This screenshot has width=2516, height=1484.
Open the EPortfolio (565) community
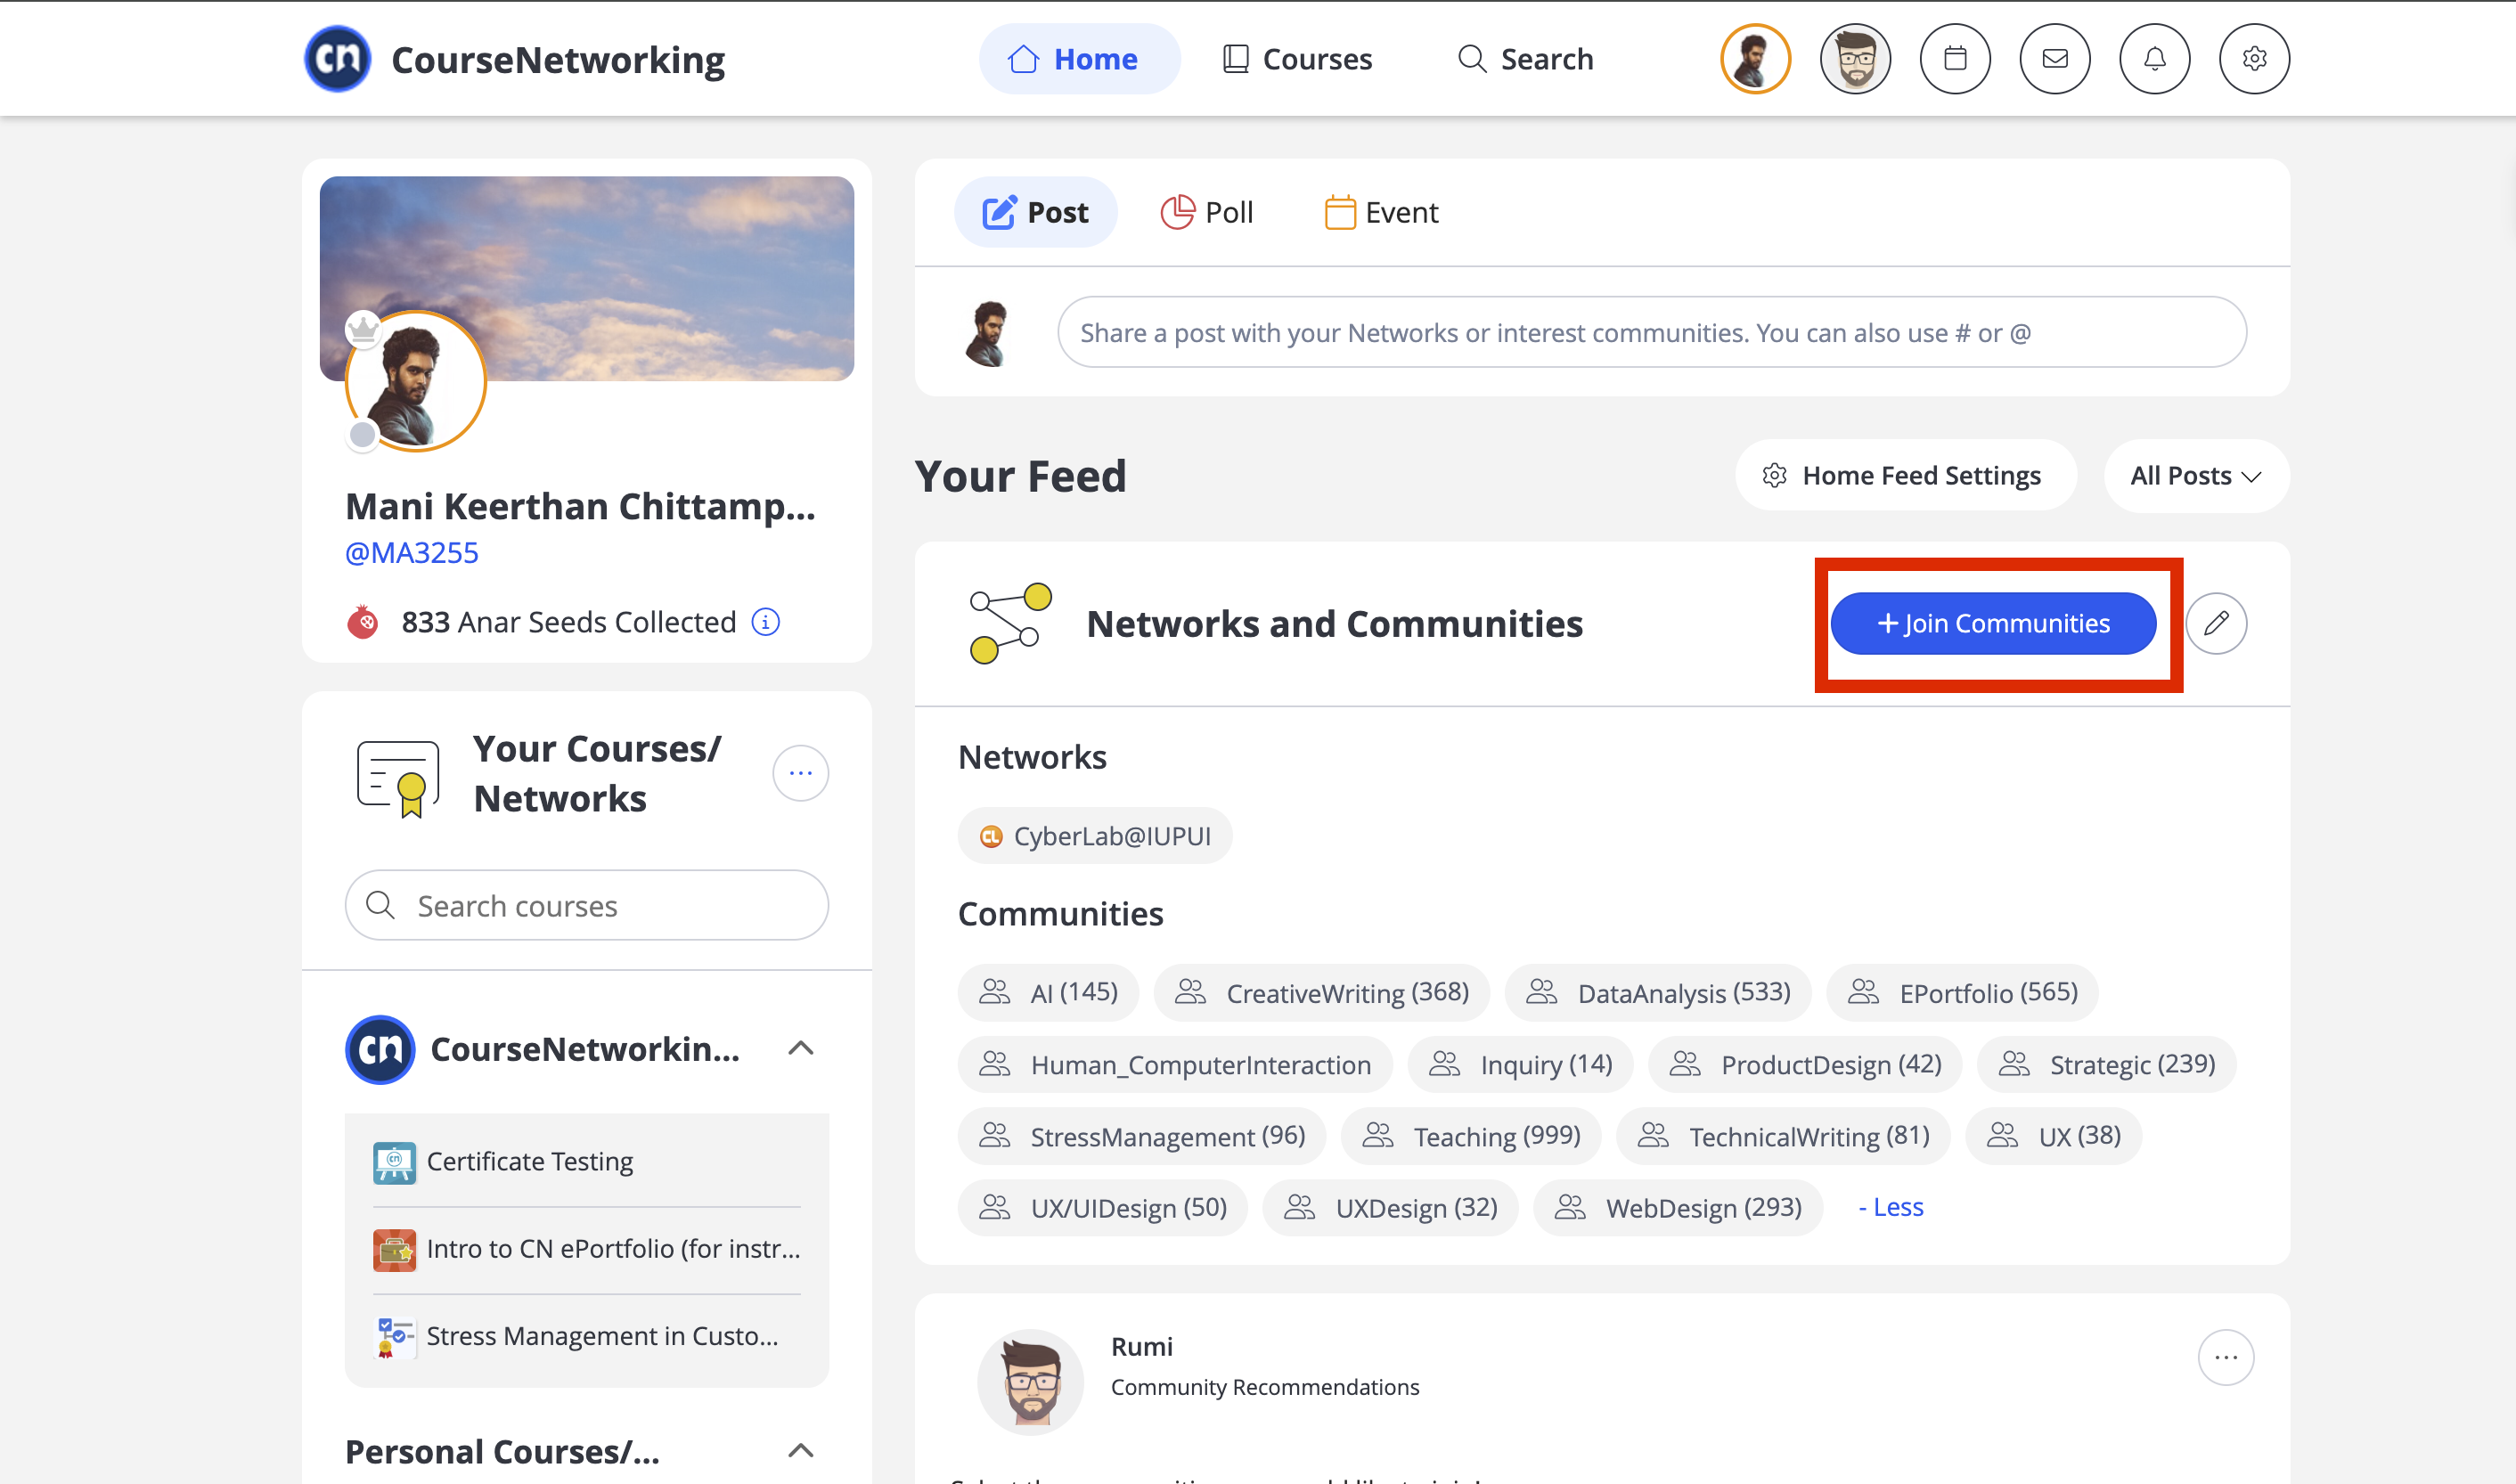click(1962, 992)
